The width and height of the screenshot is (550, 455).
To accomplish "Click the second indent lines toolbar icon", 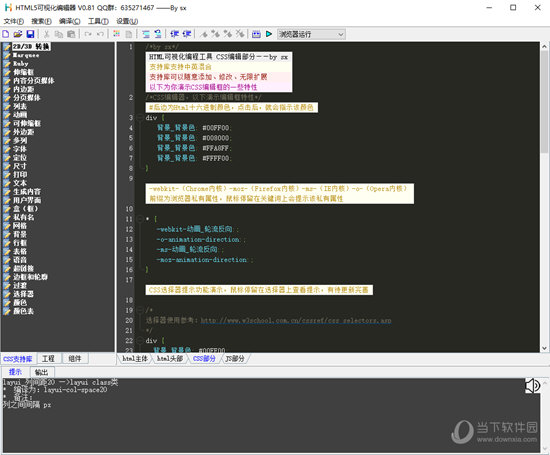I will (x=158, y=34).
